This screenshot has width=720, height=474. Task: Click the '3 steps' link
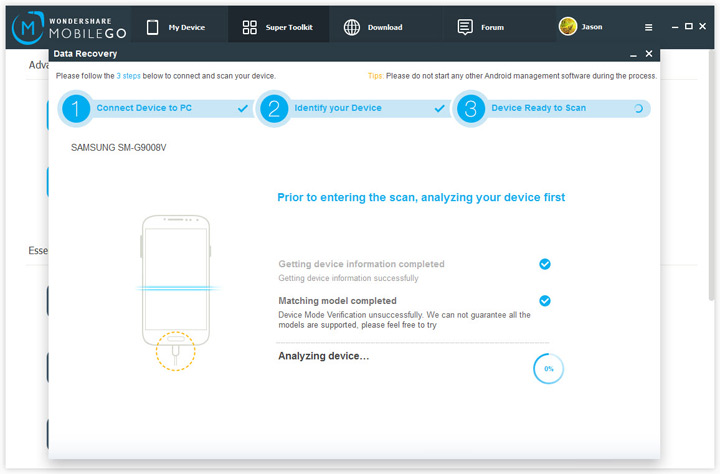128,76
